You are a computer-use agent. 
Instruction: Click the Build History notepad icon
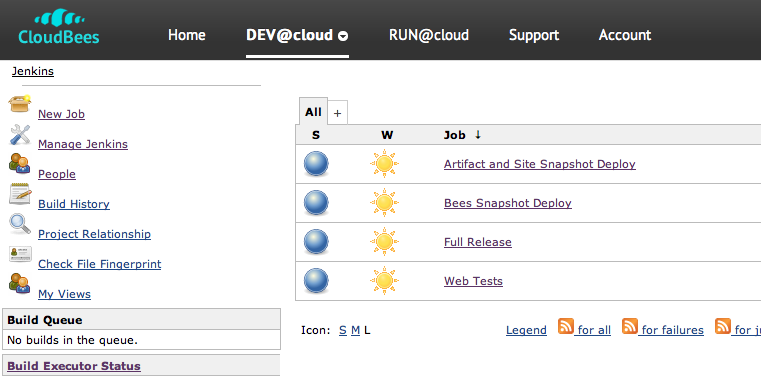(20, 194)
